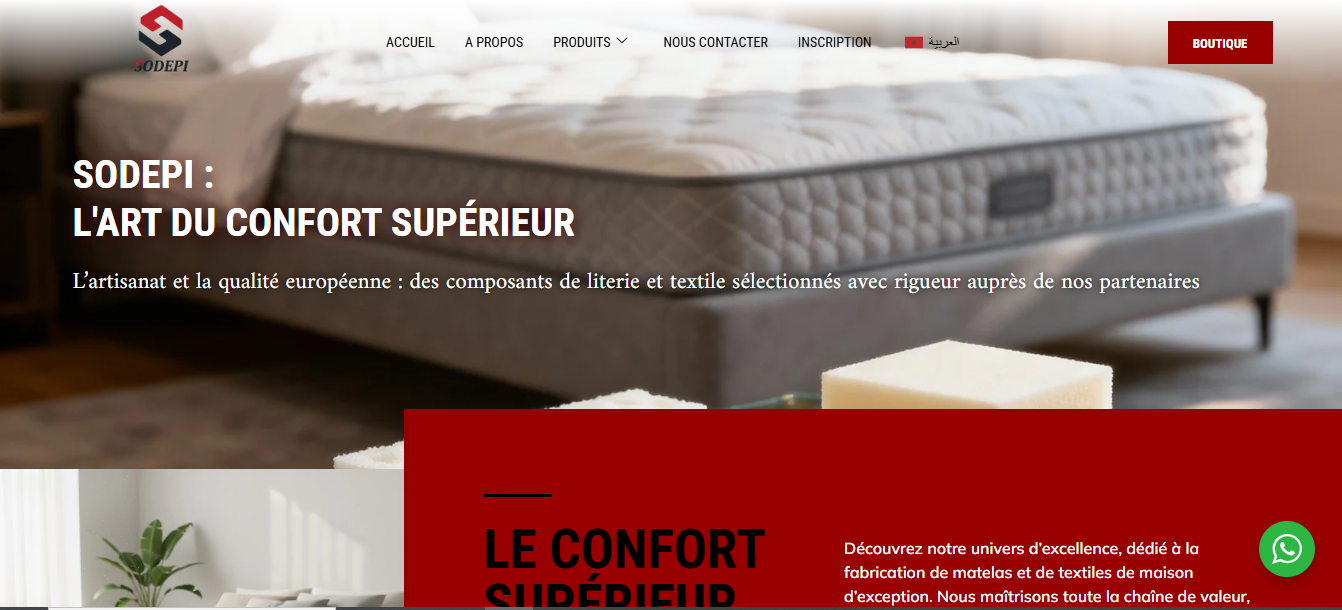Select NOUS CONTACTER in the navigation
Screen dimensions: 1342x610
716,42
